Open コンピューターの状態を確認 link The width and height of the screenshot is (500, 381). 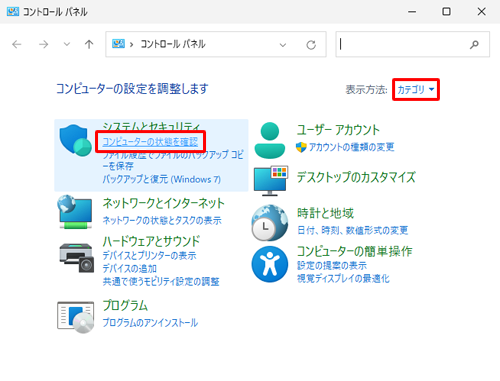click(150, 142)
